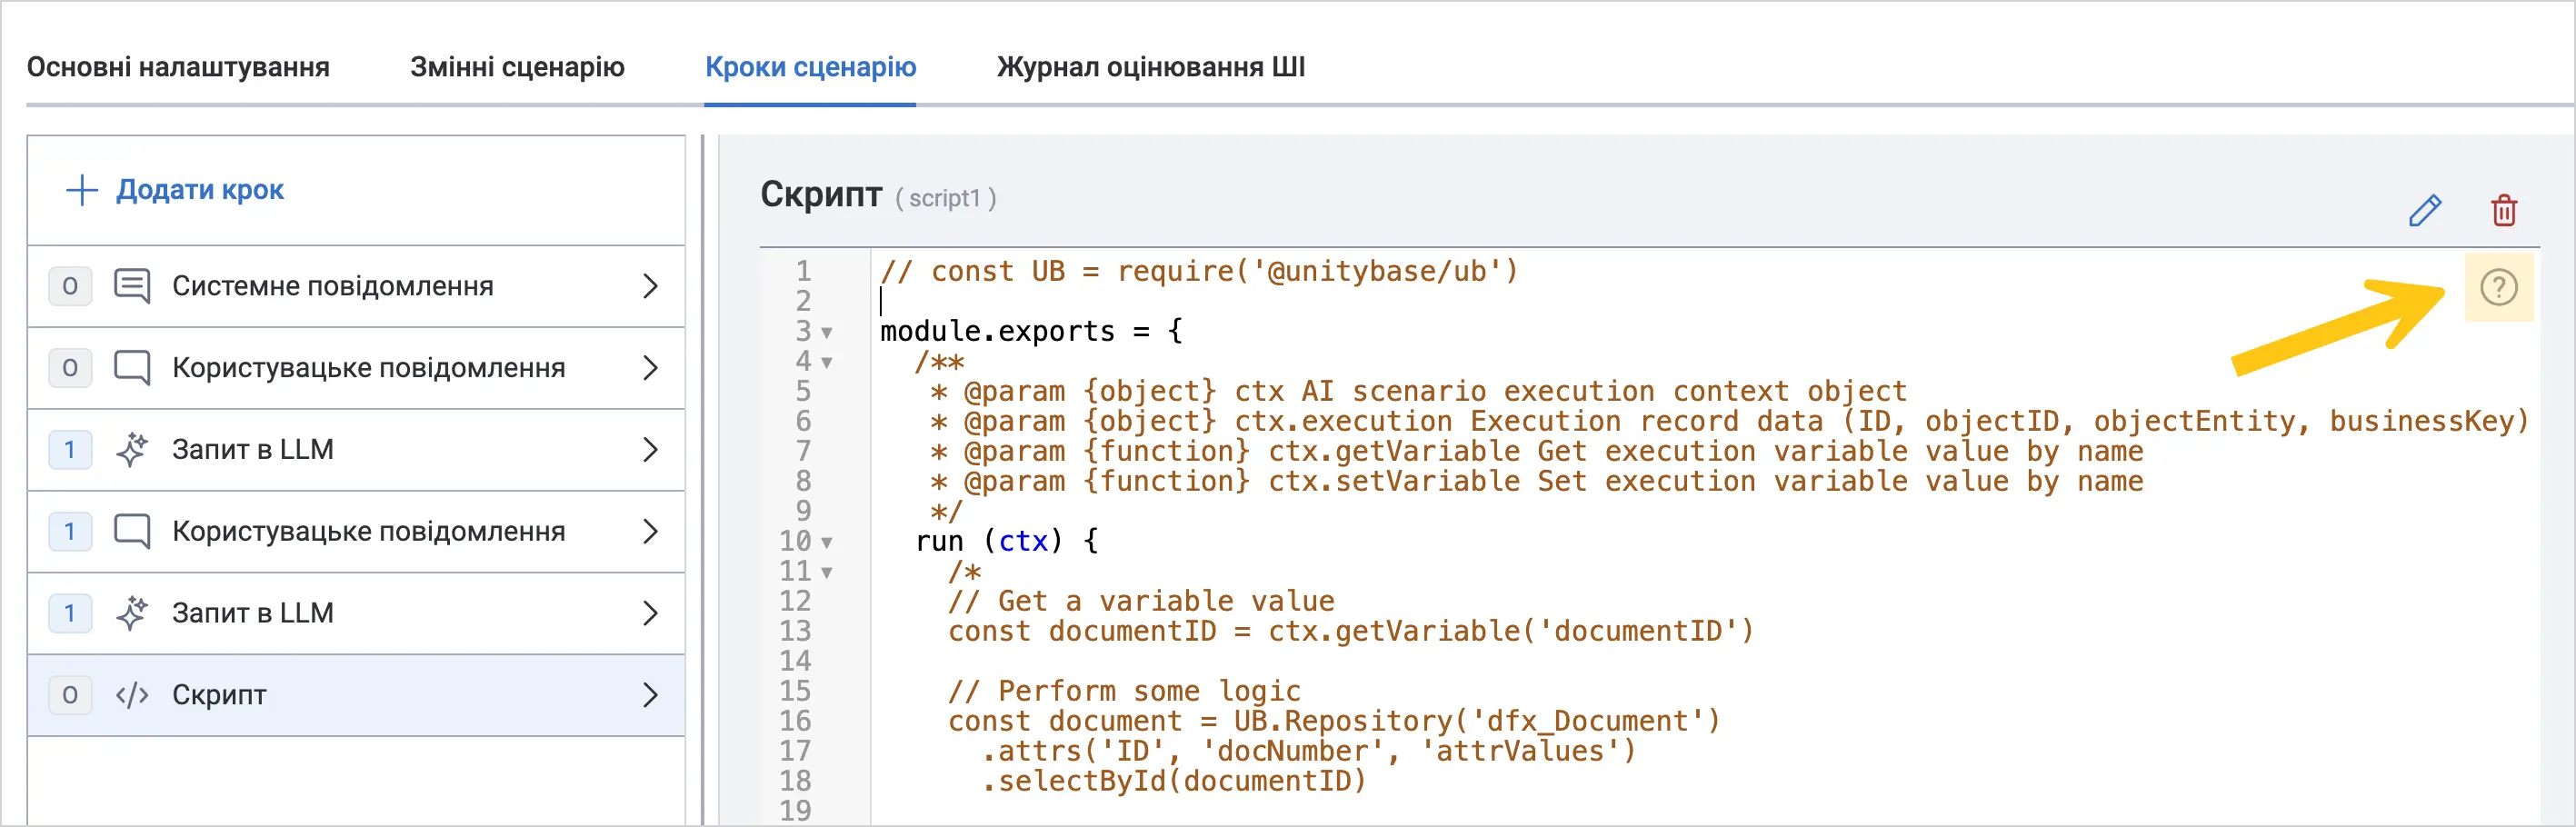This screenshot has width=2576, height=827.
Task: Expand the Скрипт step chevron arrow
Action: 650,695
